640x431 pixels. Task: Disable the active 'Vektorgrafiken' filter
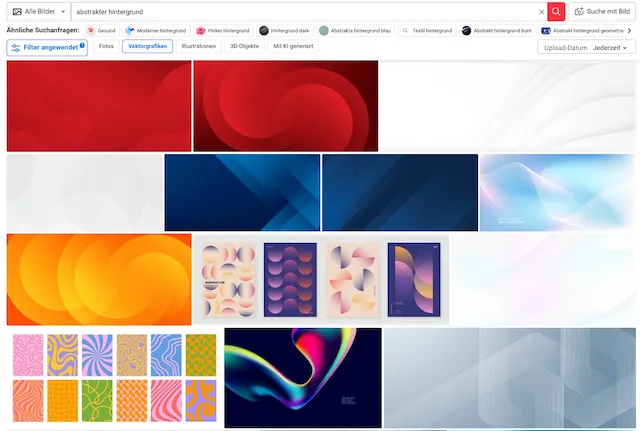147,47
